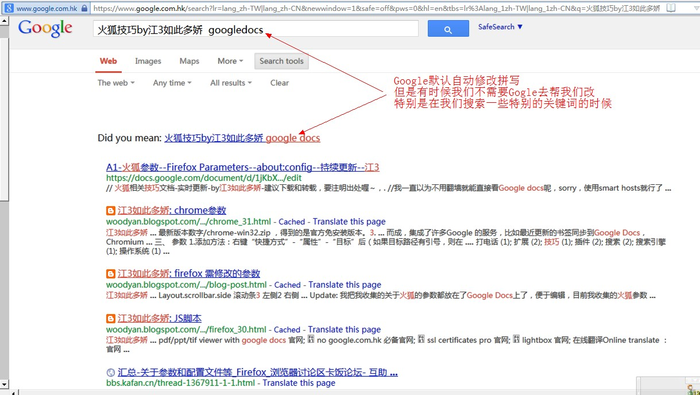This screenshot has width=700, height=395.
Task: Open the 汇总-关于参数和配置文件等 kafan result
Action: click(x=258, y=372)
